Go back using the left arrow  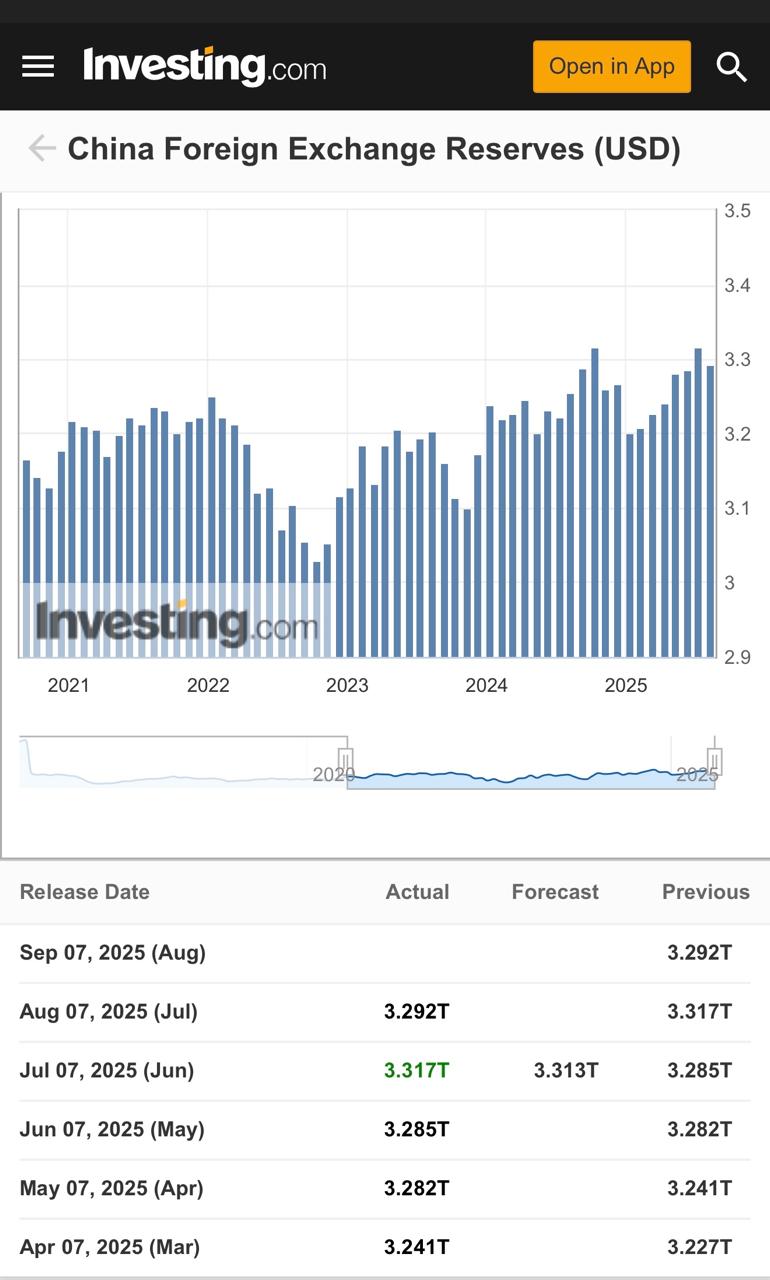click(x=41, y=149)
